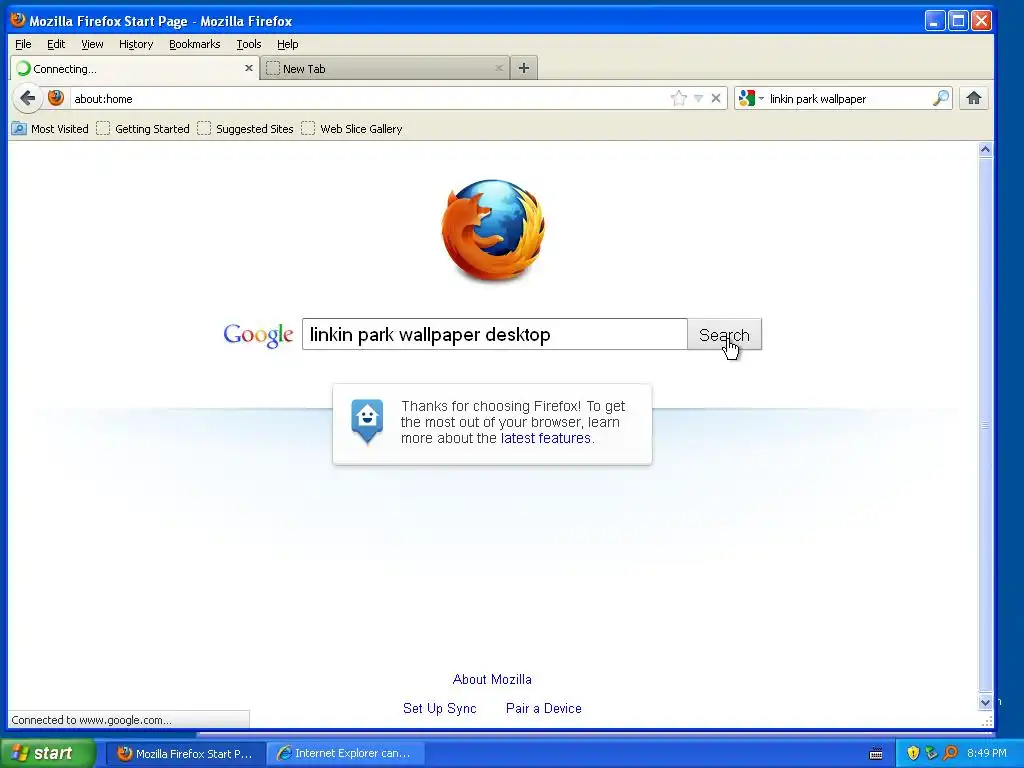Click the Pair a Device link
The width and height of the screenshot is (1024, 768).
pyautogui.click(x=543, y=709)
